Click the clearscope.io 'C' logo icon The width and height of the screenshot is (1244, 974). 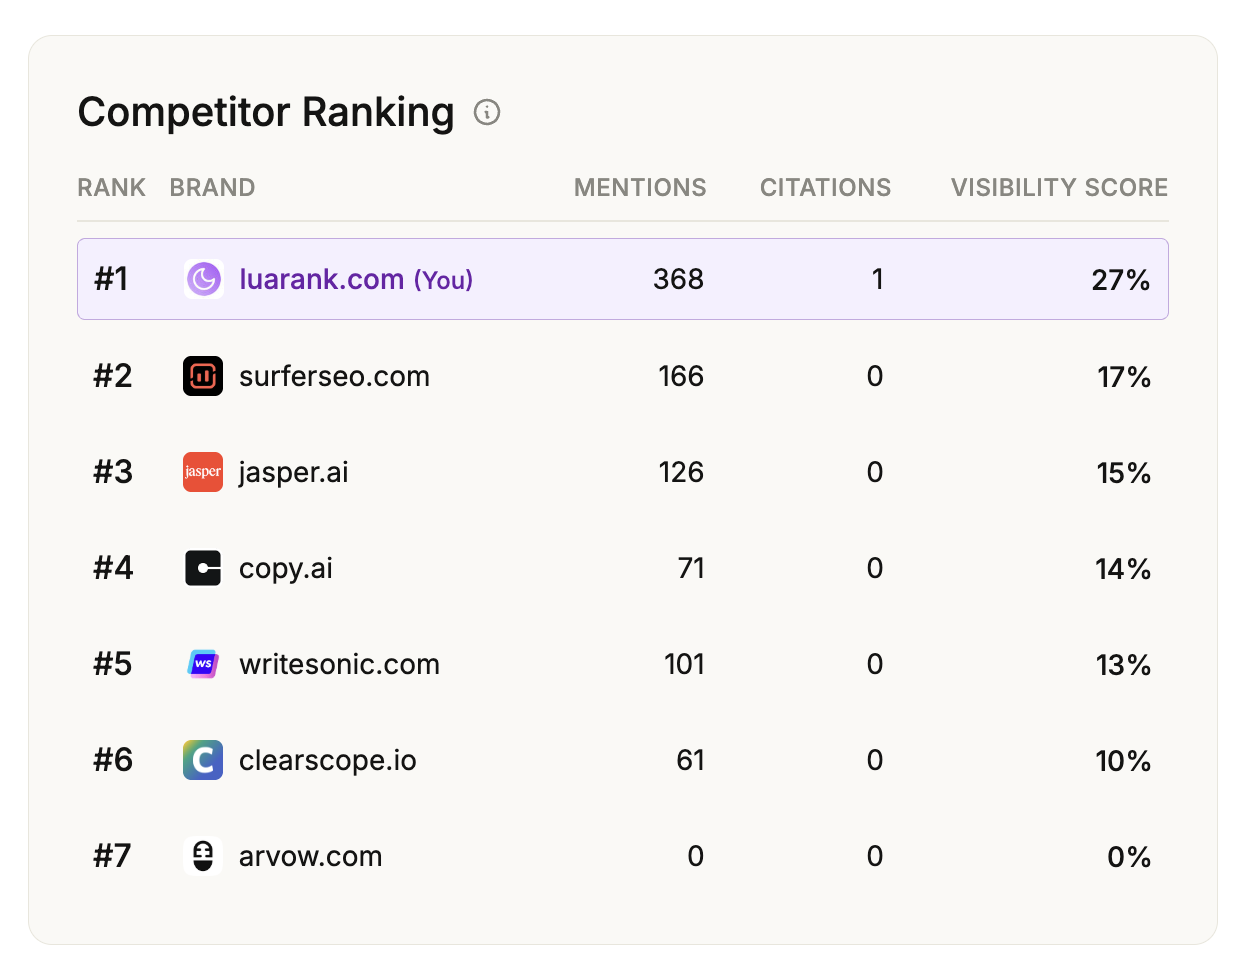pos(203,760)
